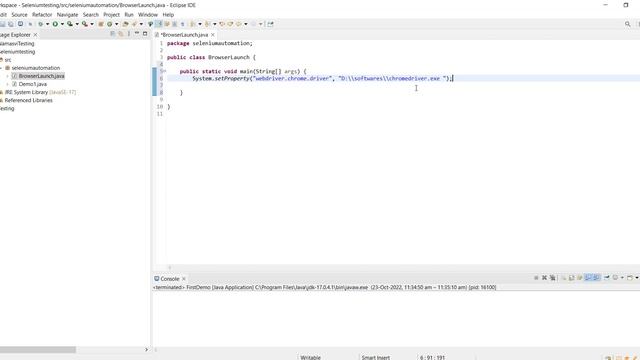Open the Navigate menu

(x=67, y=14)
